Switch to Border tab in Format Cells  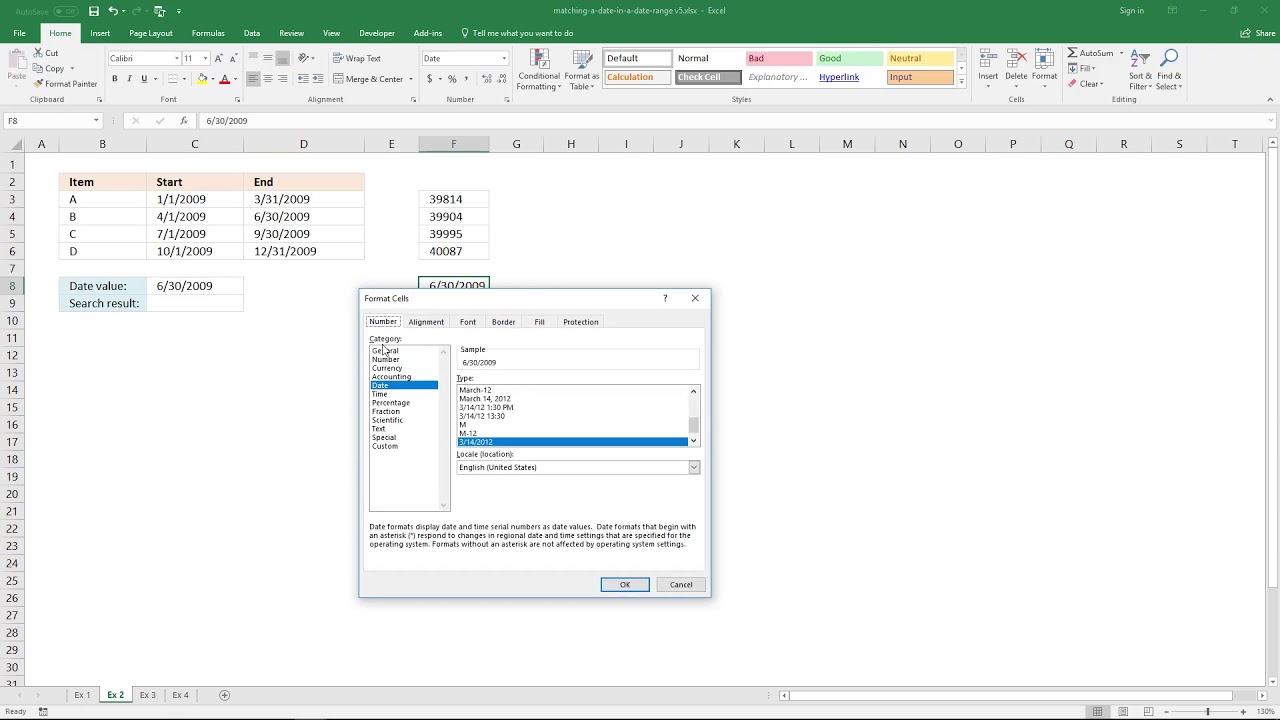pos(503,322)
